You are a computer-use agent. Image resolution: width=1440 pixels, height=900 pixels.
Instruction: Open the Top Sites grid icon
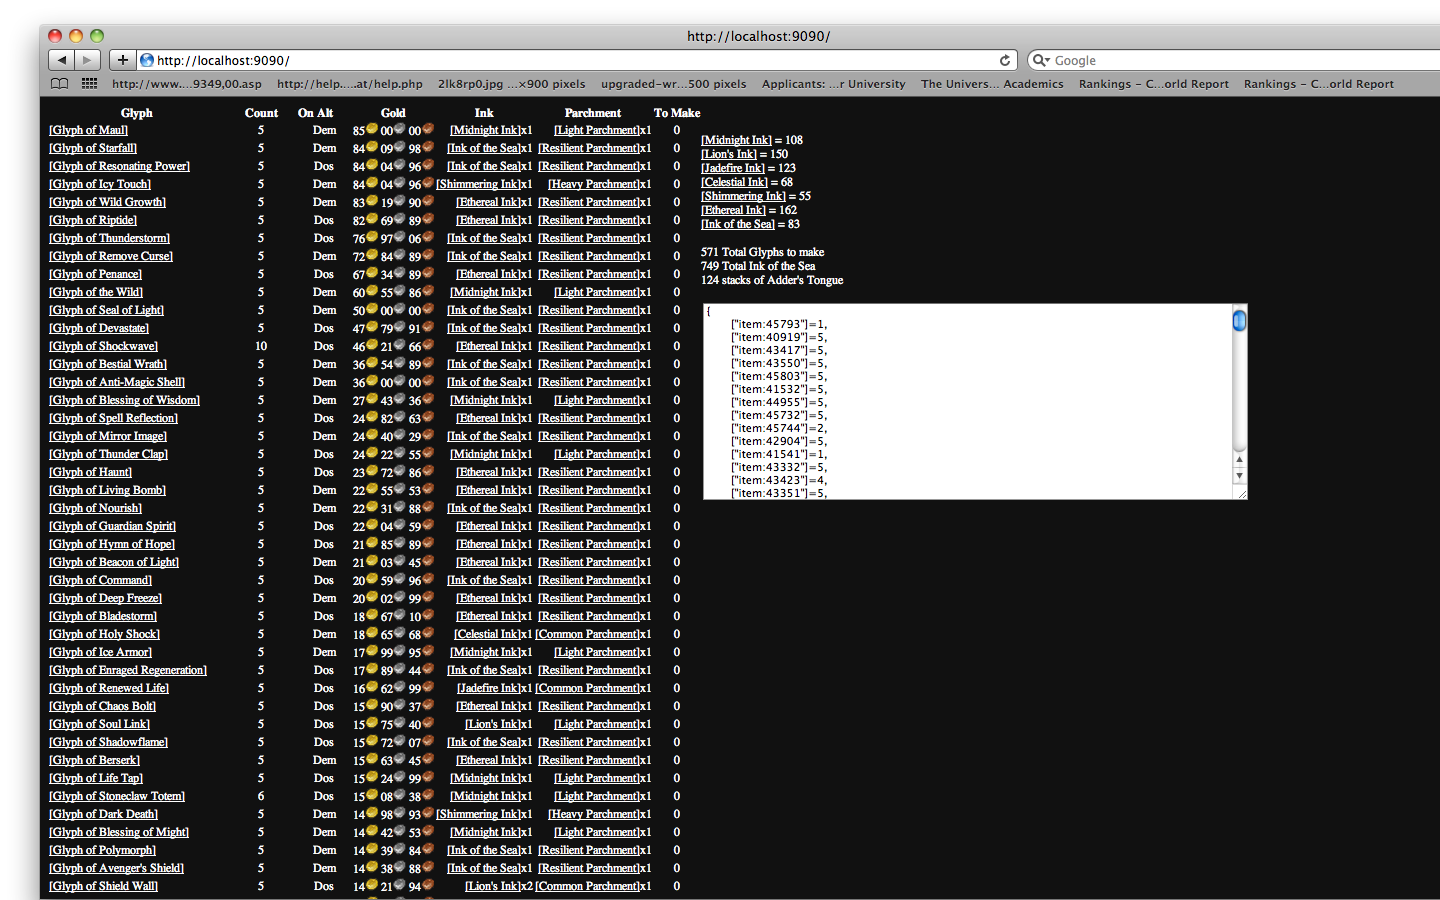[89, 84]
